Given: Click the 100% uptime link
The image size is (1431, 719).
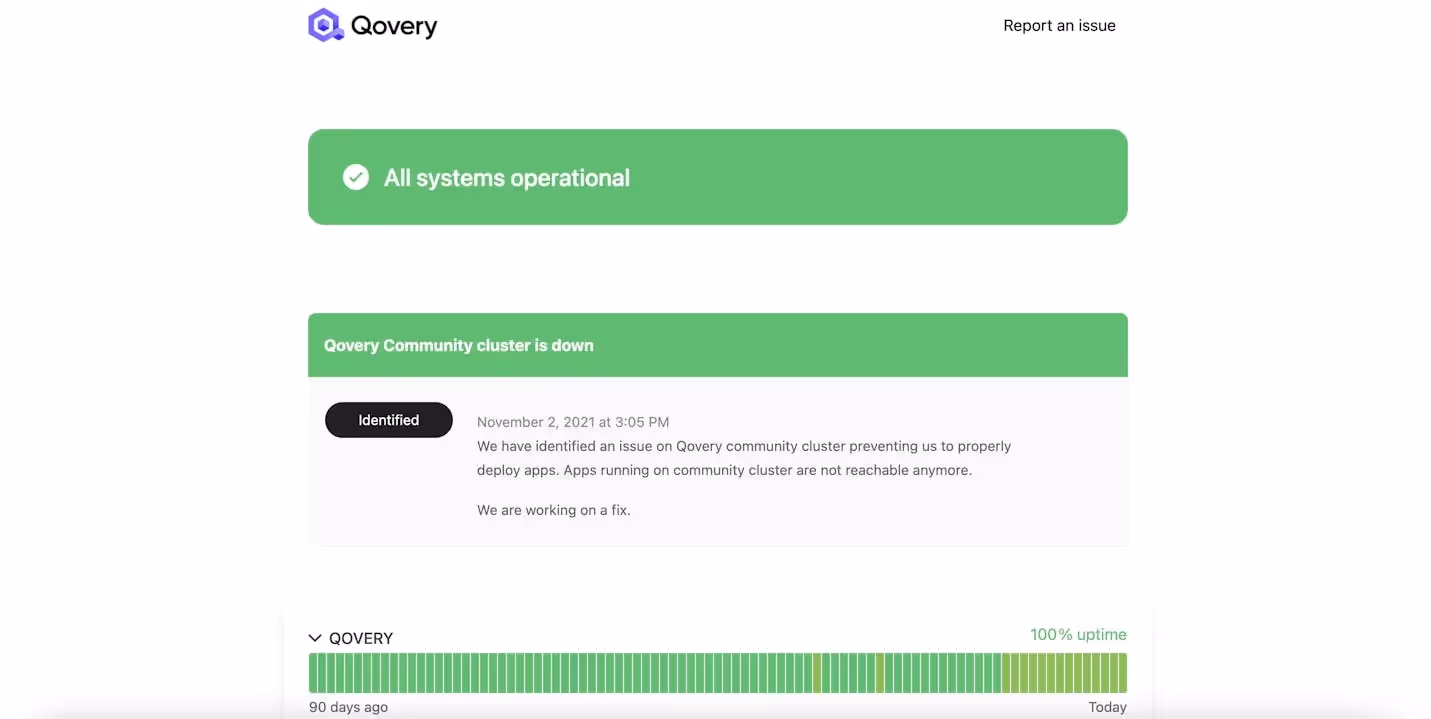Looking at the screenshot, I should [1078, 634].
